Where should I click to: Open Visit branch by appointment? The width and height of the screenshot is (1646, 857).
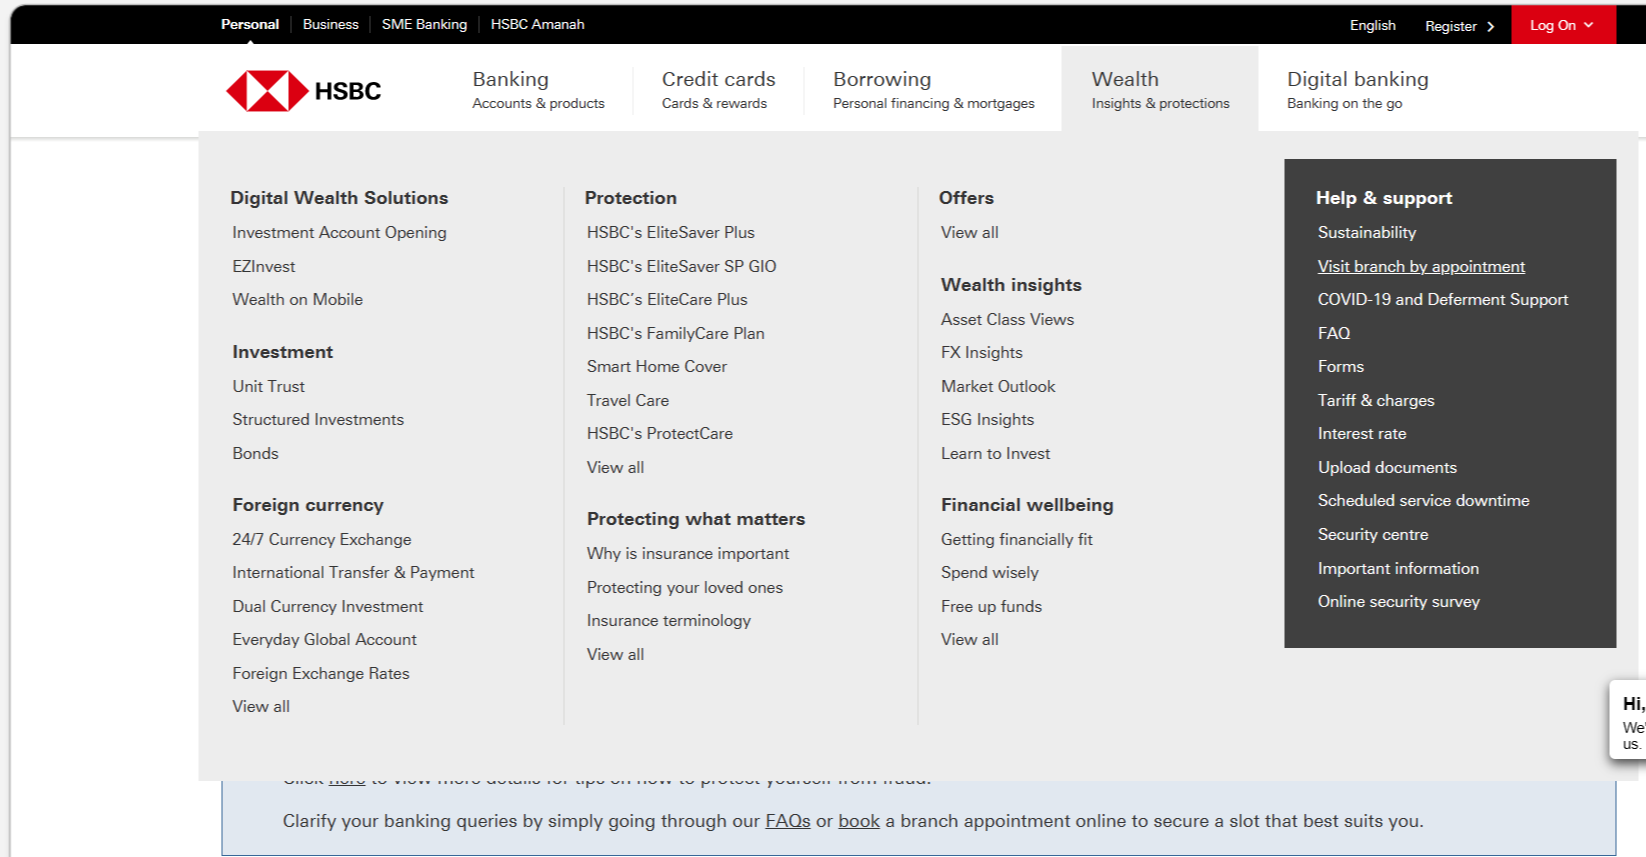pos(1421,266)
